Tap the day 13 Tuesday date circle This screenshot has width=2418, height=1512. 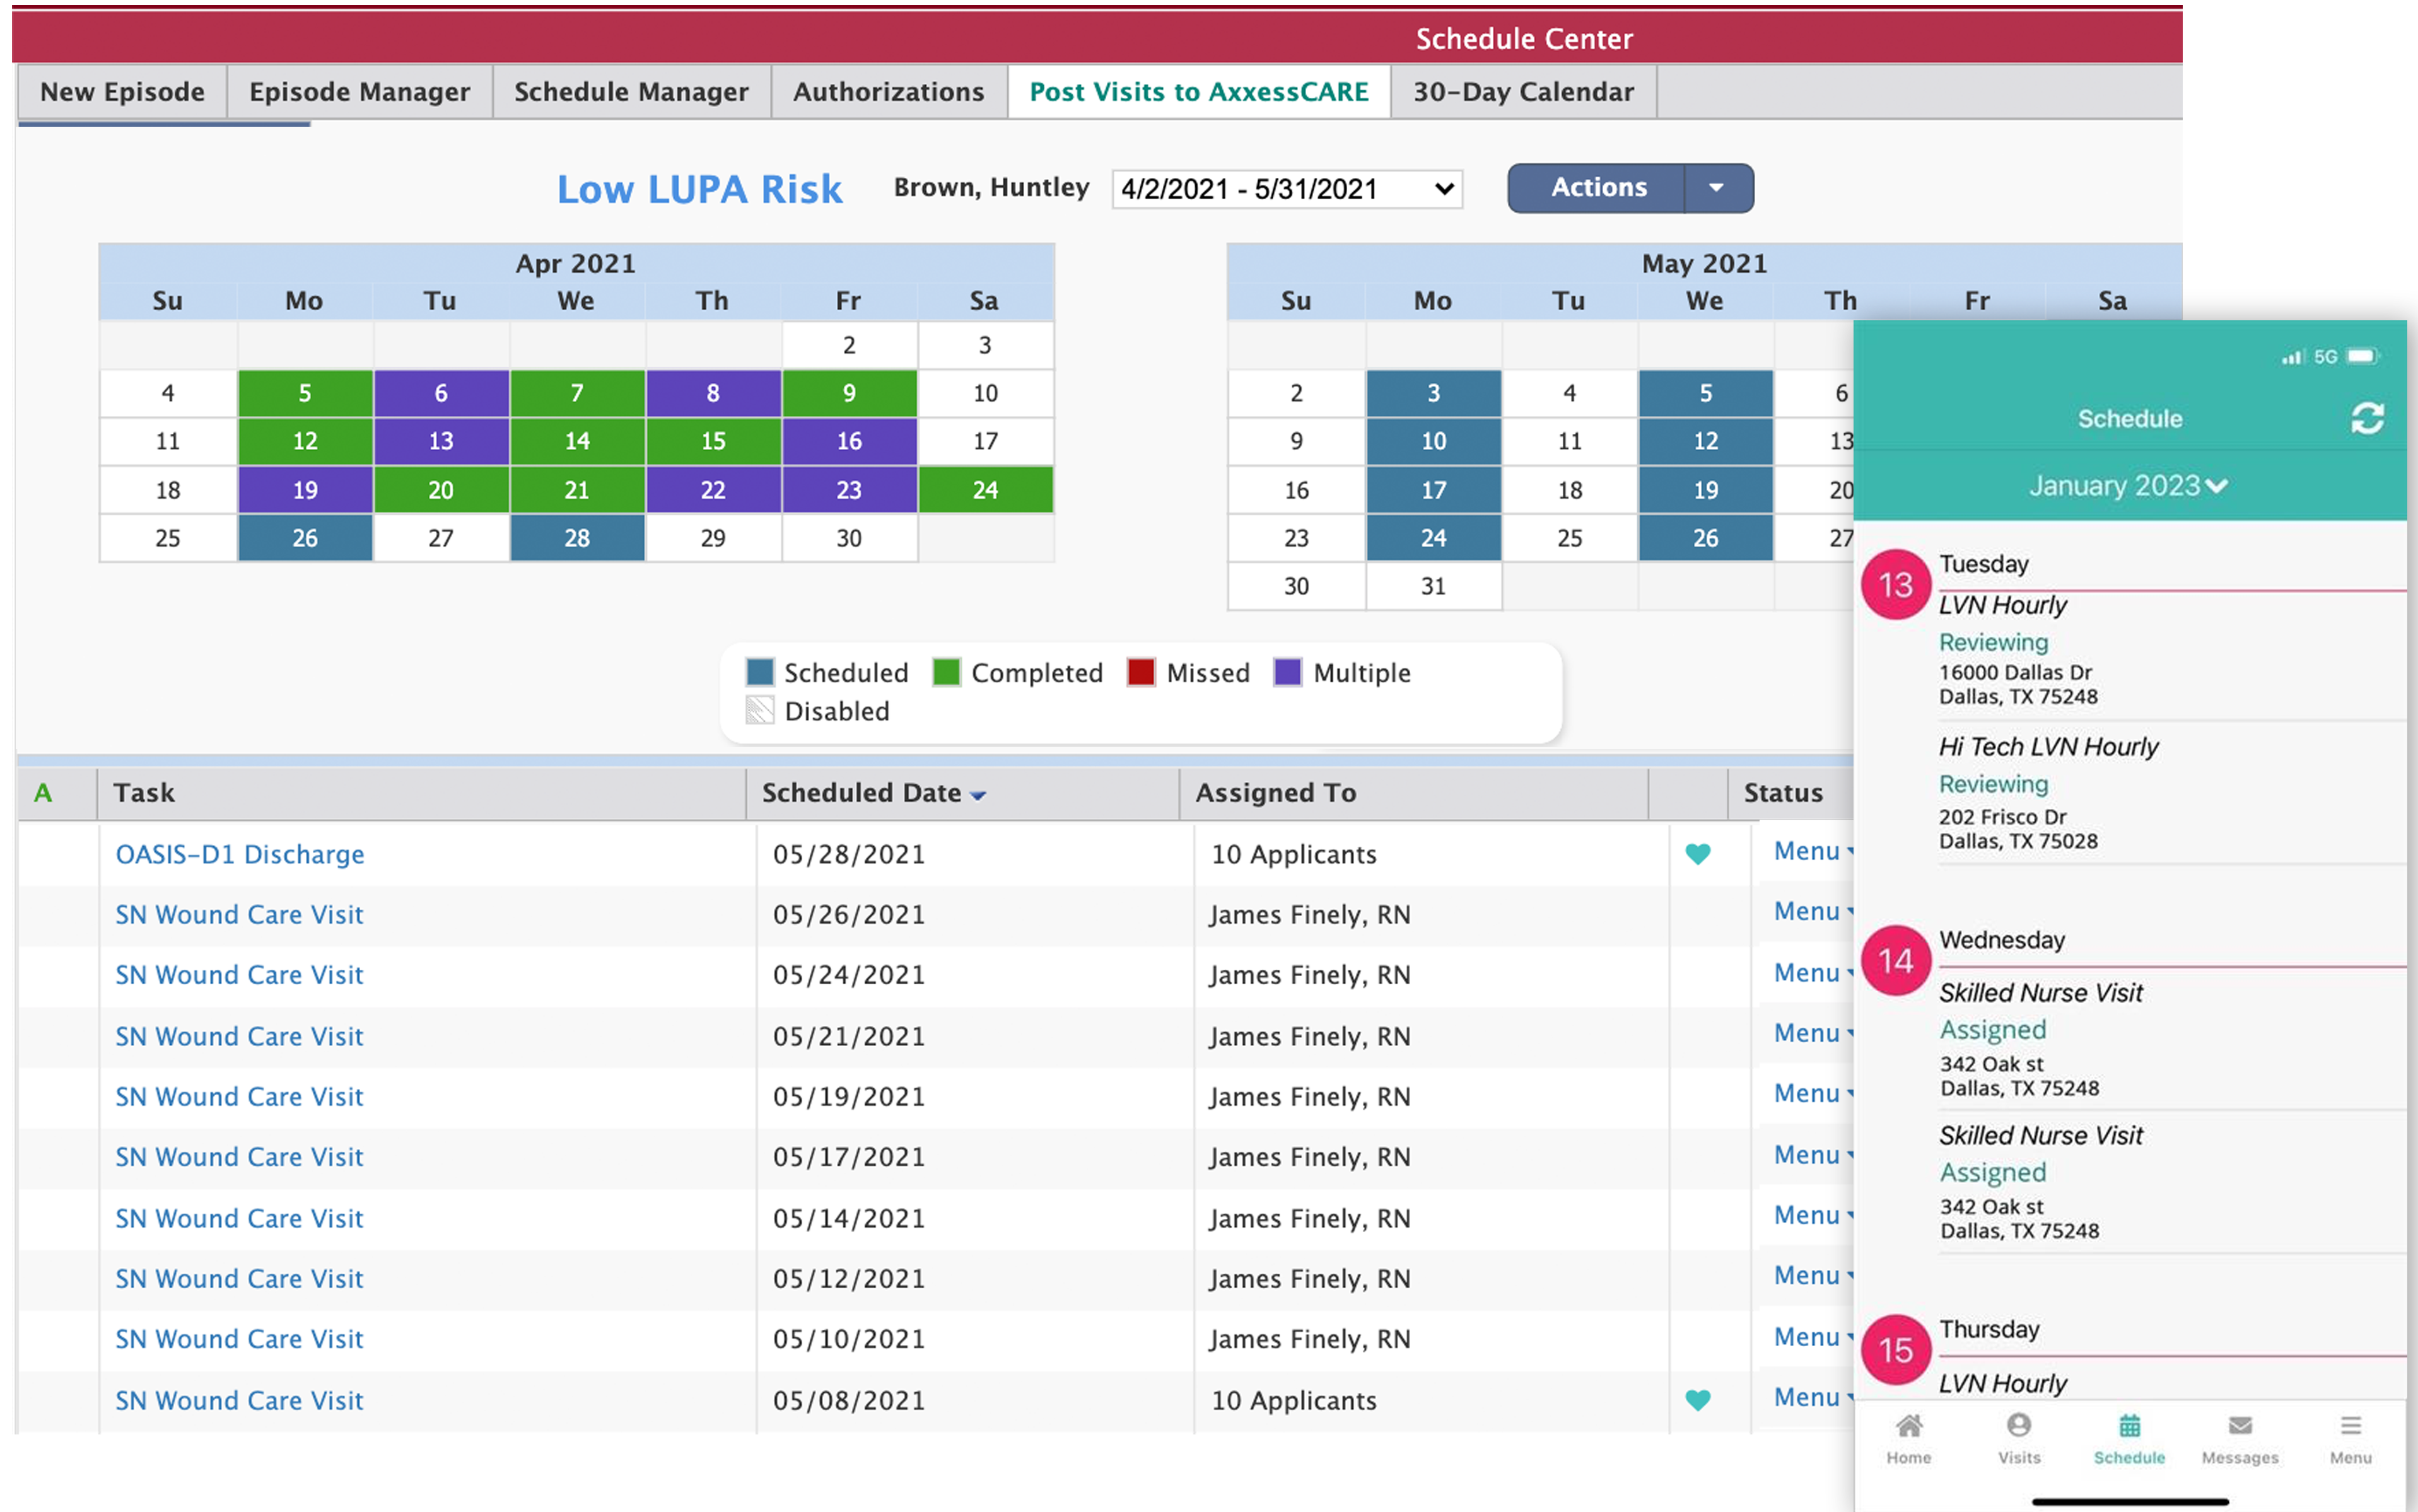tap(1895, 585)
